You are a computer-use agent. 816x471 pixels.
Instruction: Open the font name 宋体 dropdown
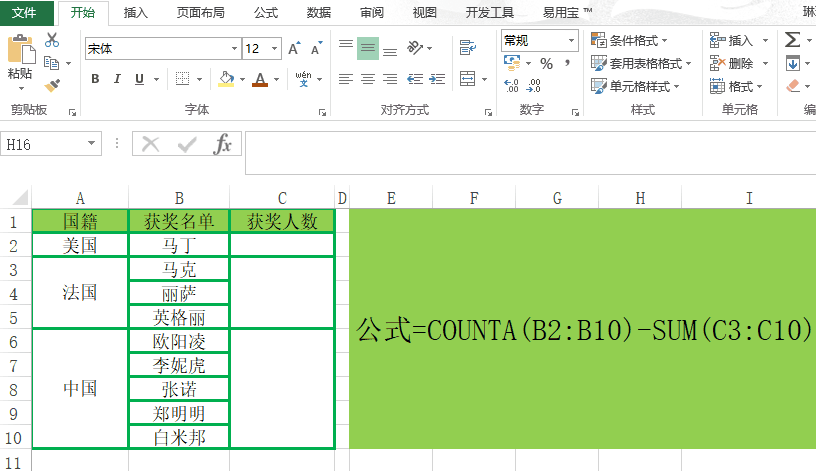coord(234,49)
